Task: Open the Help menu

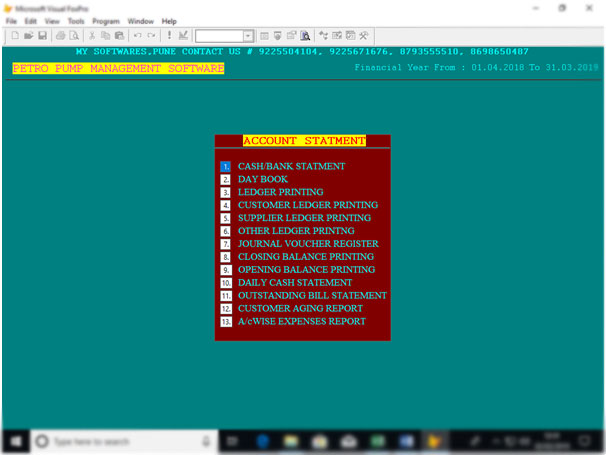Action: click(169, 21)
